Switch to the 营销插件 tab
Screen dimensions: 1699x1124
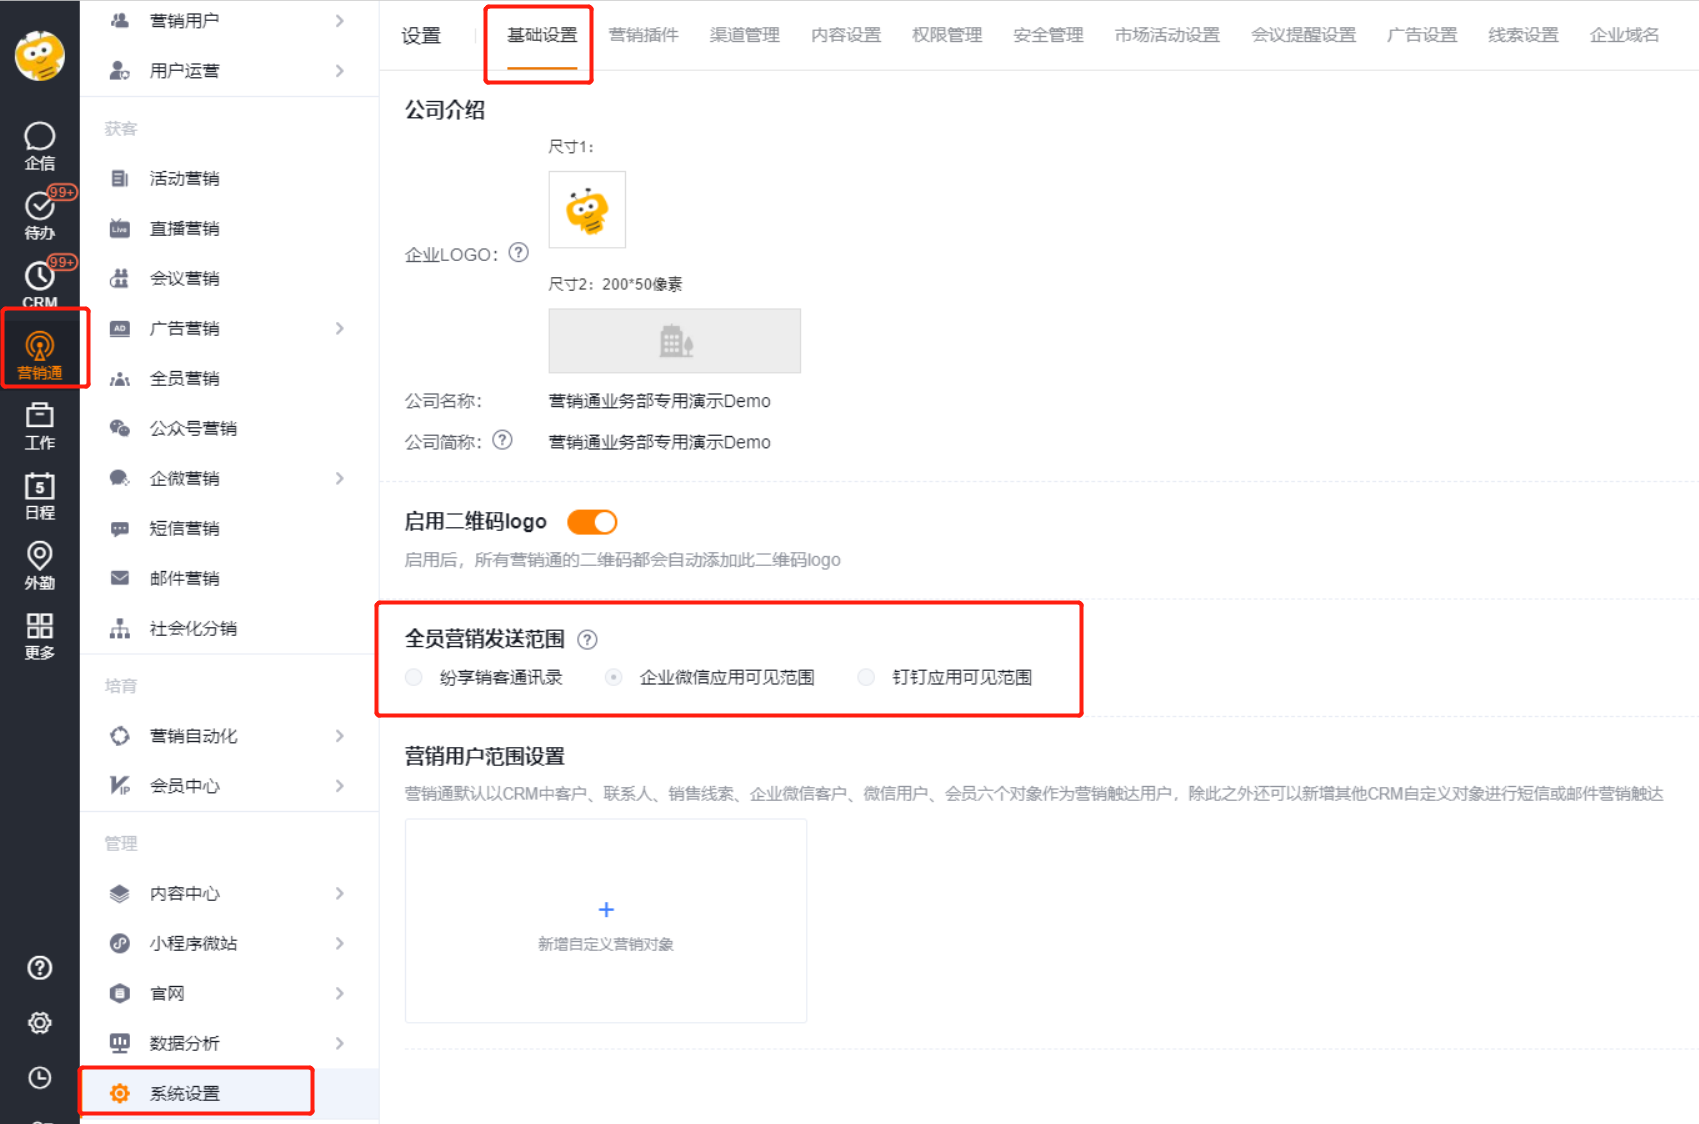click(643, 35)
